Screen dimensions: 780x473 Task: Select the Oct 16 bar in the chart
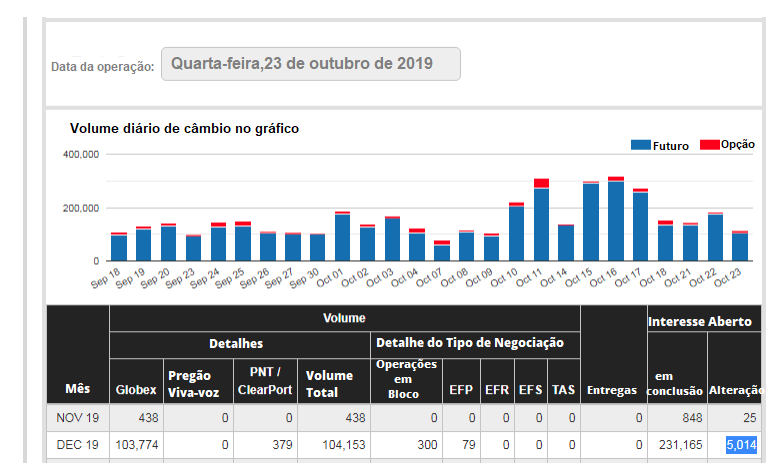point(616,218)
